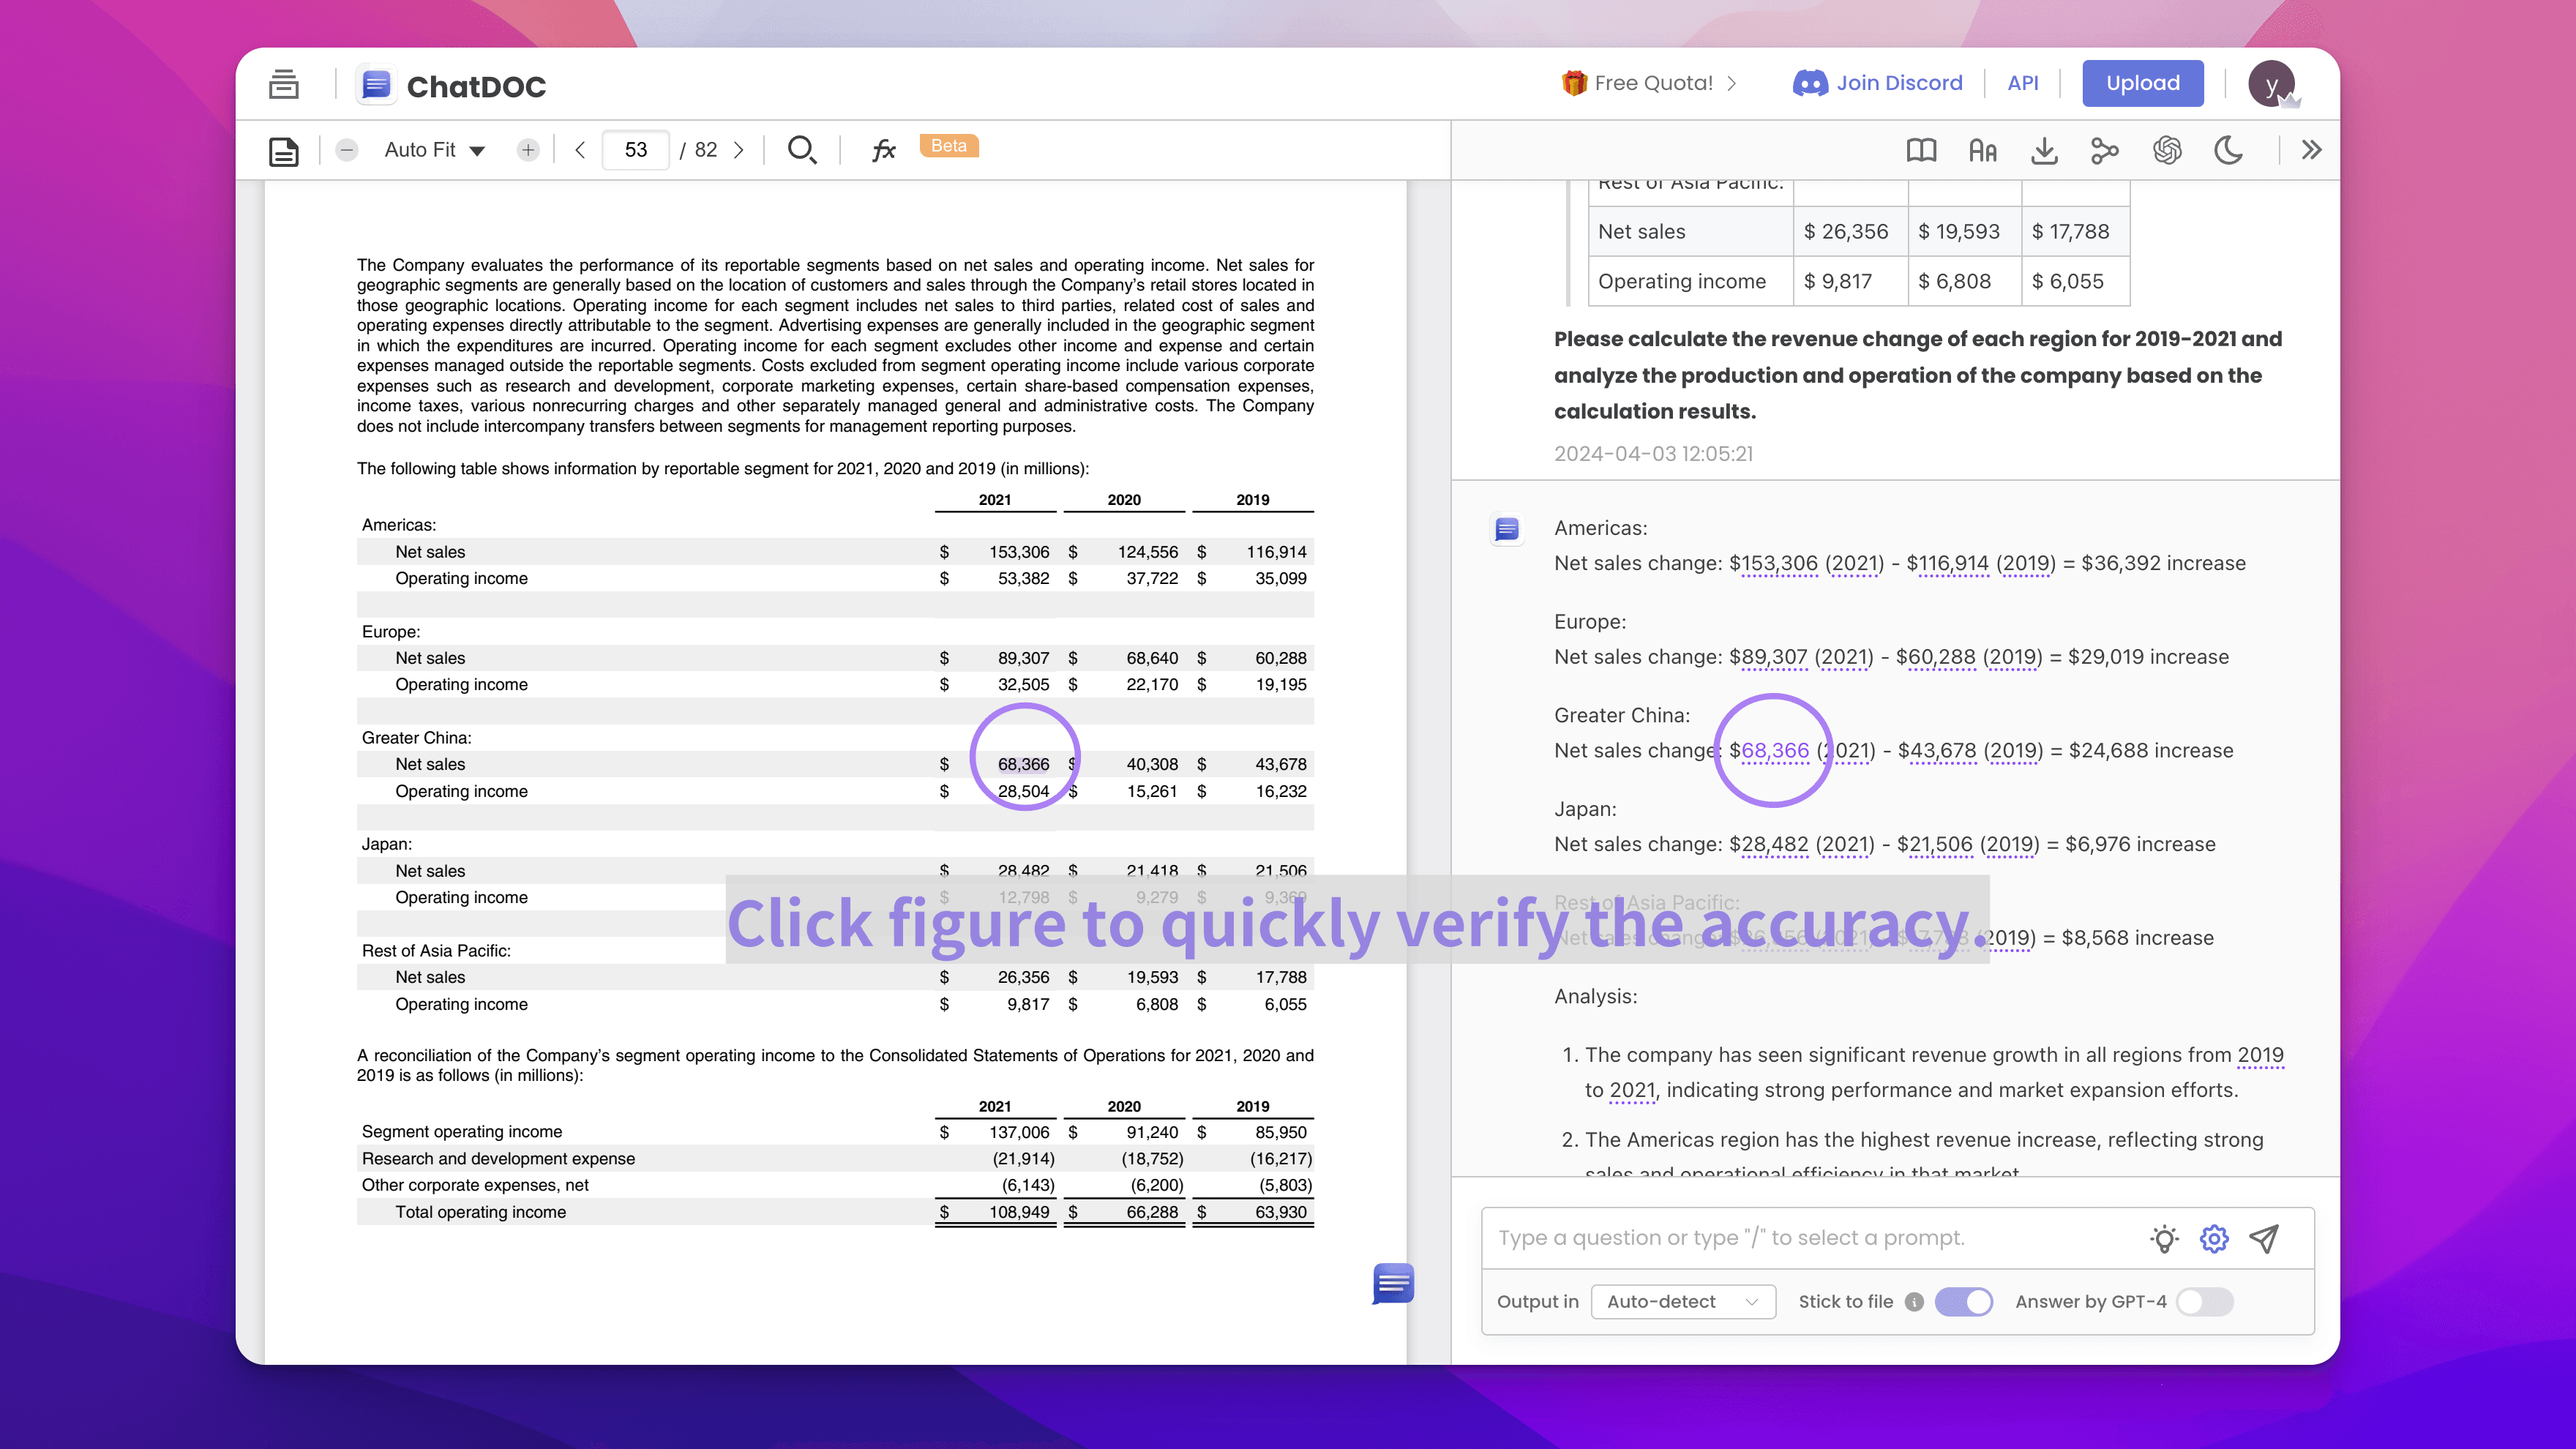This screenshot has width=2576, height=1449.
Task: Click the Upload button
Action: pyautogui.click(x=2142, y=83)
